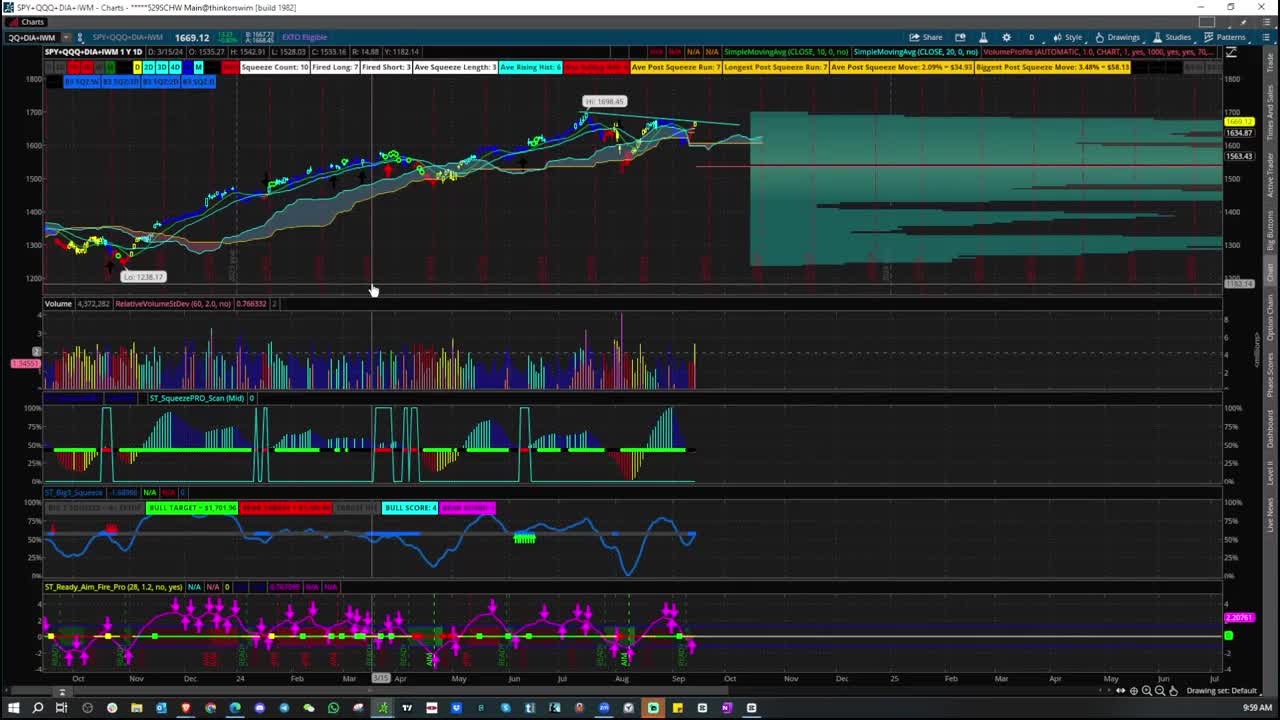Open the Style dropdown menu
This screenshot has width=1280, height=720.
pyautogui.click(x=1068, y=37)
